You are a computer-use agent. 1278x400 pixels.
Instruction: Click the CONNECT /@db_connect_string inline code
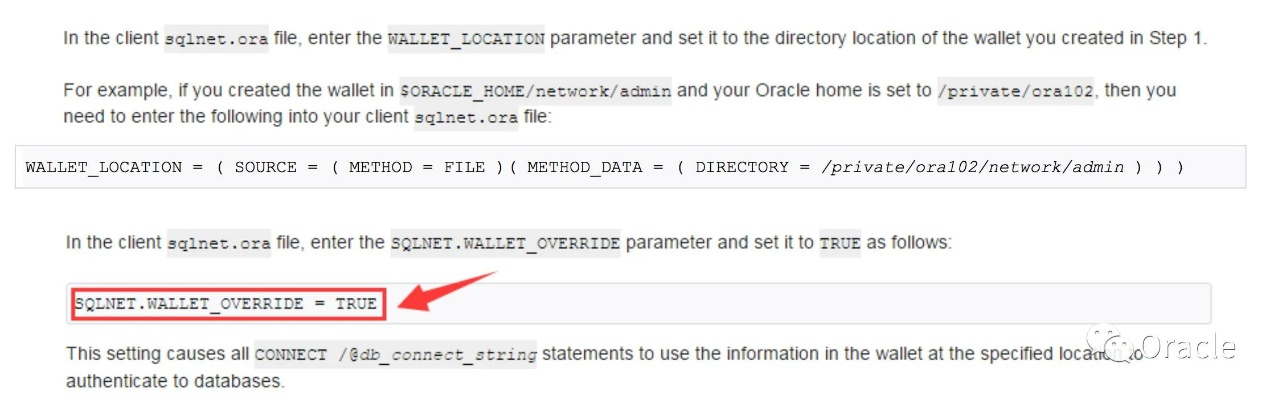click(395, 355)
